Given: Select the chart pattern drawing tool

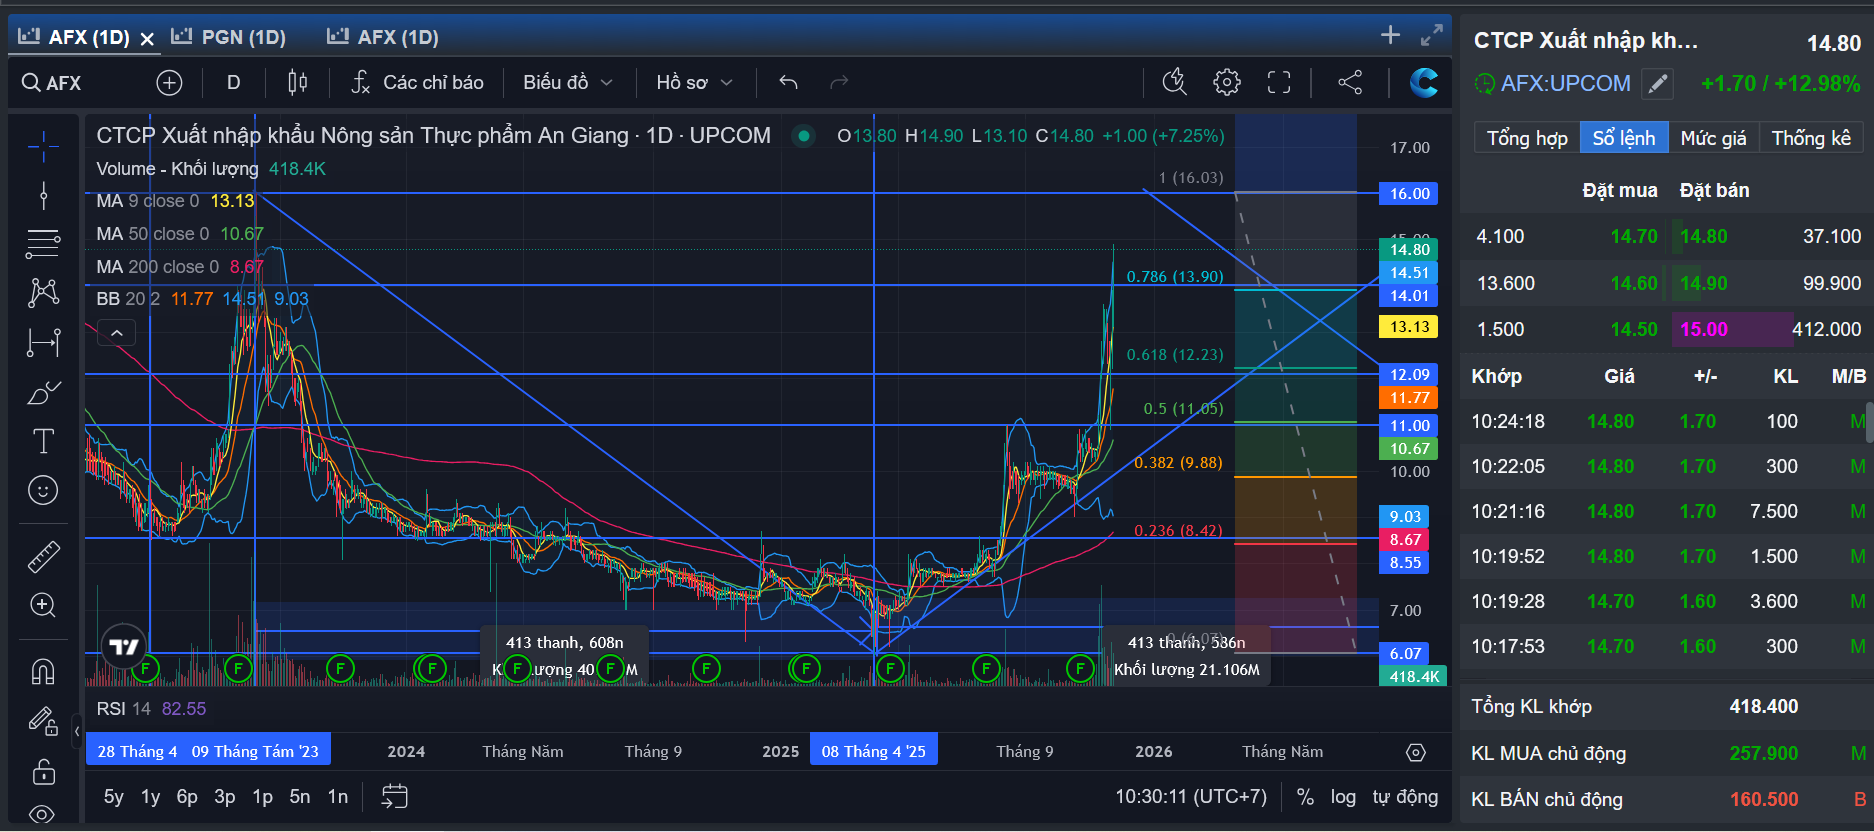Looking at the screenshot, I should (43, 292).
